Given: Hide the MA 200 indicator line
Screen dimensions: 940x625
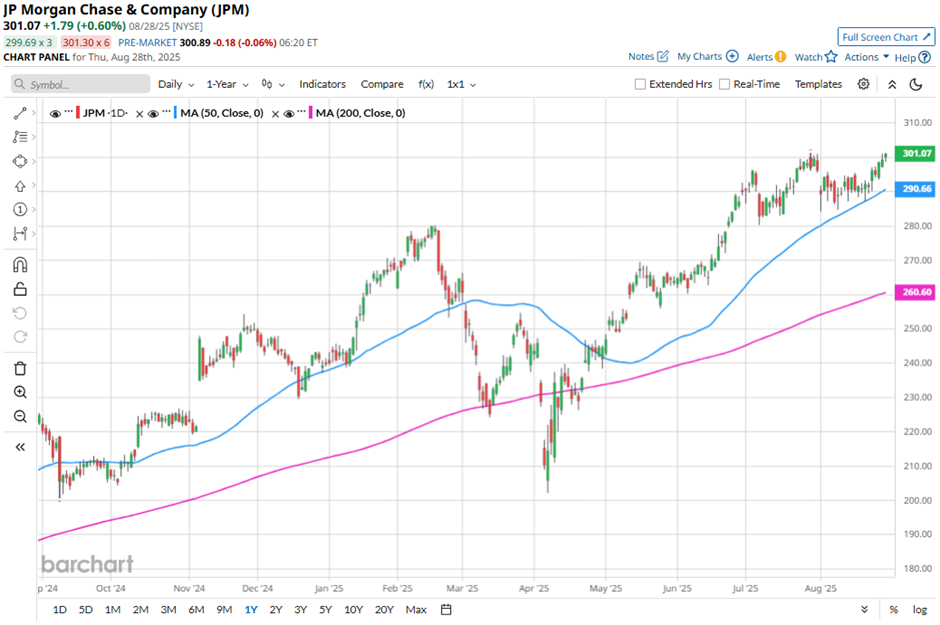Looking at the screenshot, I should [288, 114].
